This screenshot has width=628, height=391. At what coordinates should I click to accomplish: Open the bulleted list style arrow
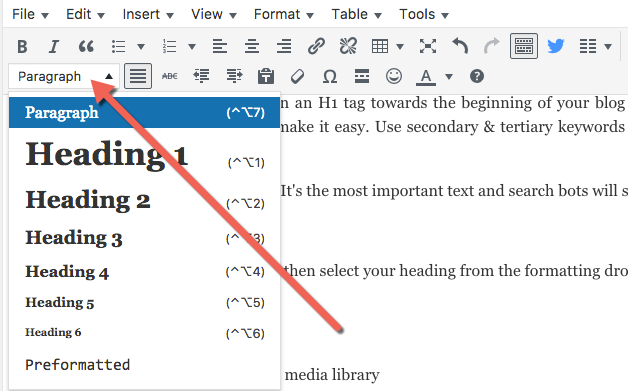[x=141, y=47]
